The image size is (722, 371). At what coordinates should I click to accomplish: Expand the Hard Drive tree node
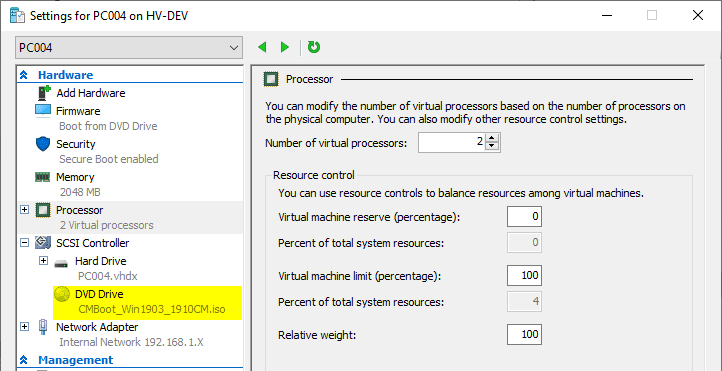tap(43, 261)
